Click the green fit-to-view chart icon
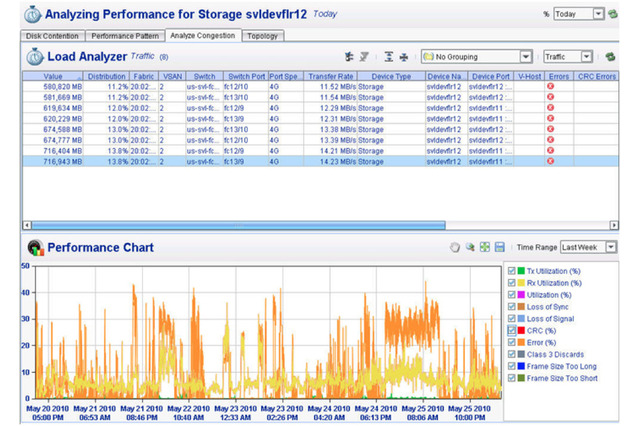640x426 pixels. (484, 247)
